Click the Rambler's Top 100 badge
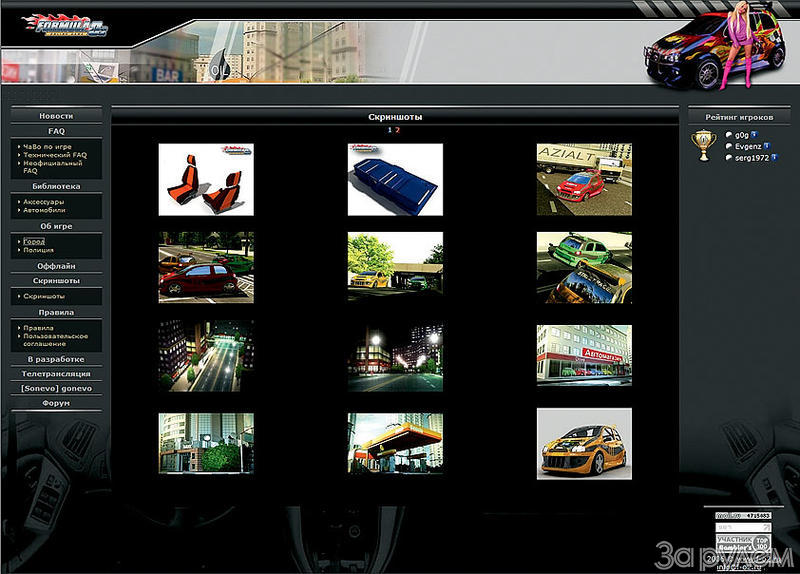The width and height of the screenshot is (800, 574). pos(743,545)
